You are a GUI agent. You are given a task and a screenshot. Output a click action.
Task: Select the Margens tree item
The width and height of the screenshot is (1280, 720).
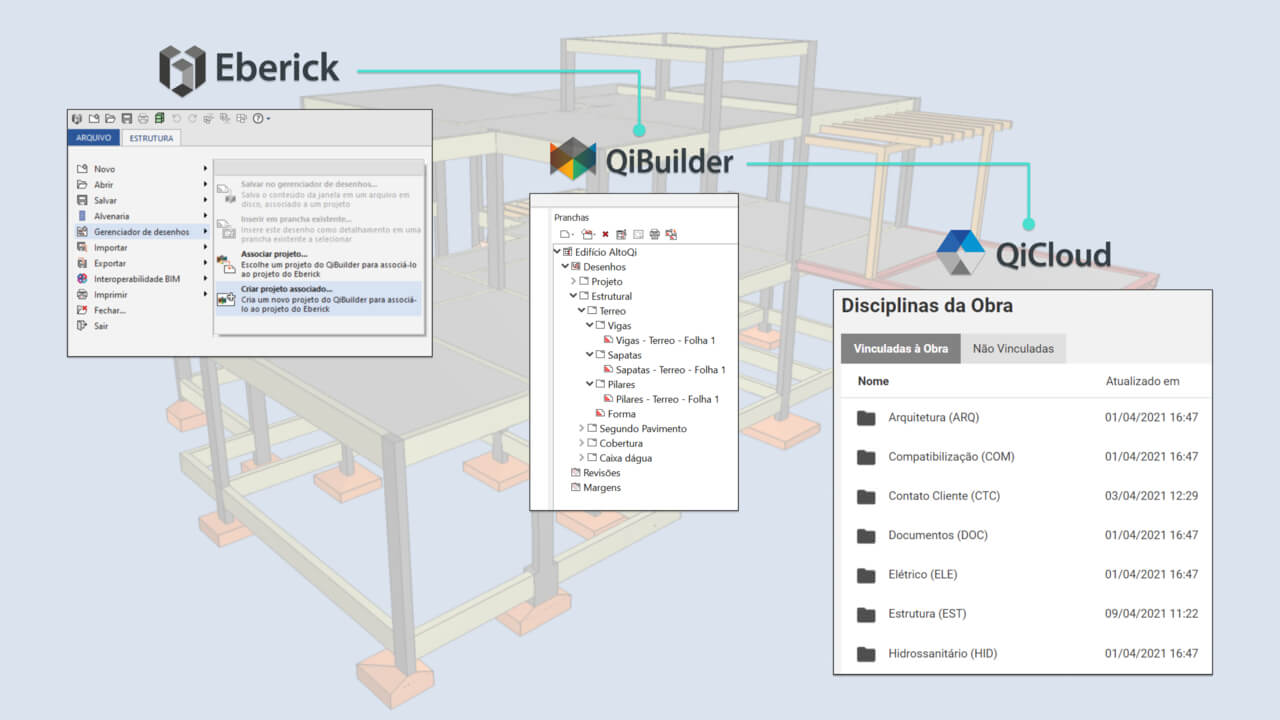click(x=595, y=487)
